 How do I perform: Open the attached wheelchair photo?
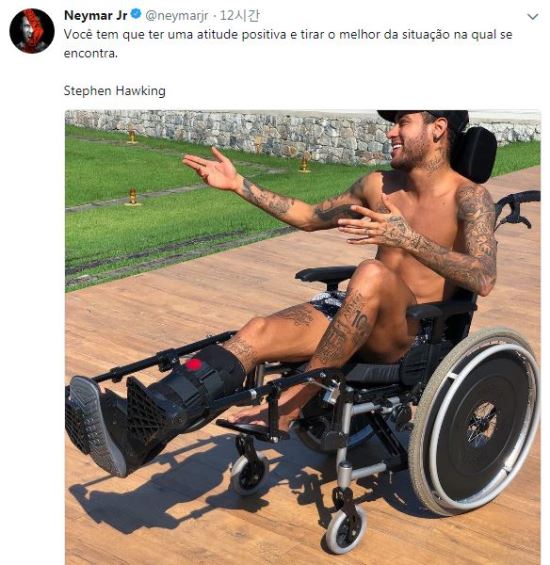pyautogui.click(x=302, y=337)
